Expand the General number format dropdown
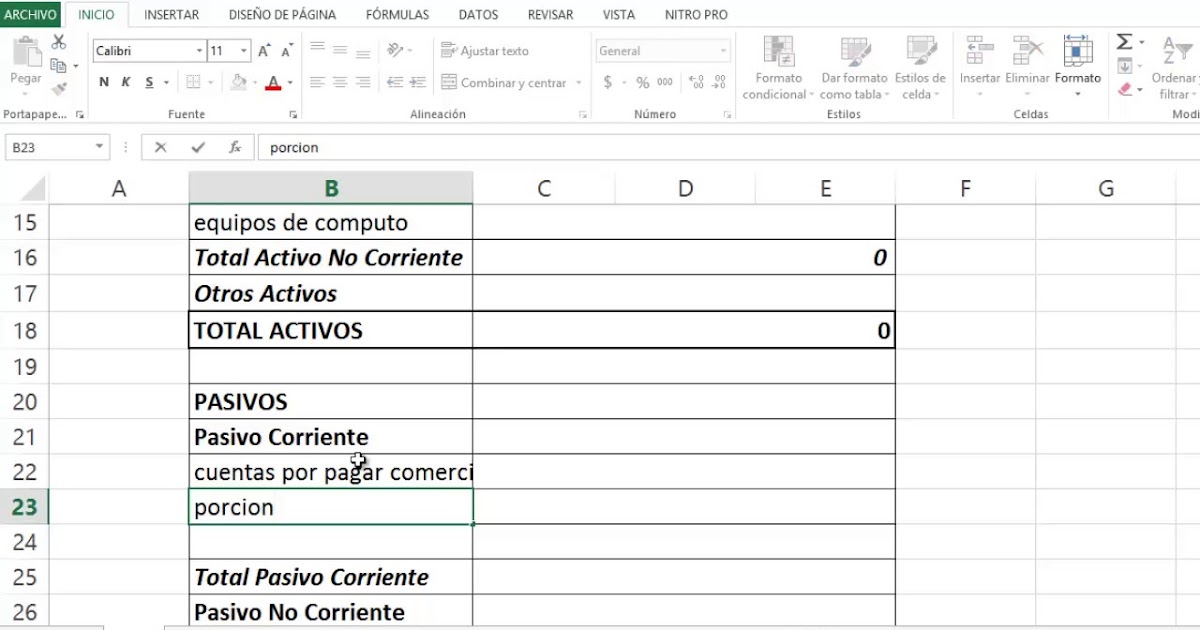The width and height of the screenshot is (1200, 630). (x=722, y=50)
